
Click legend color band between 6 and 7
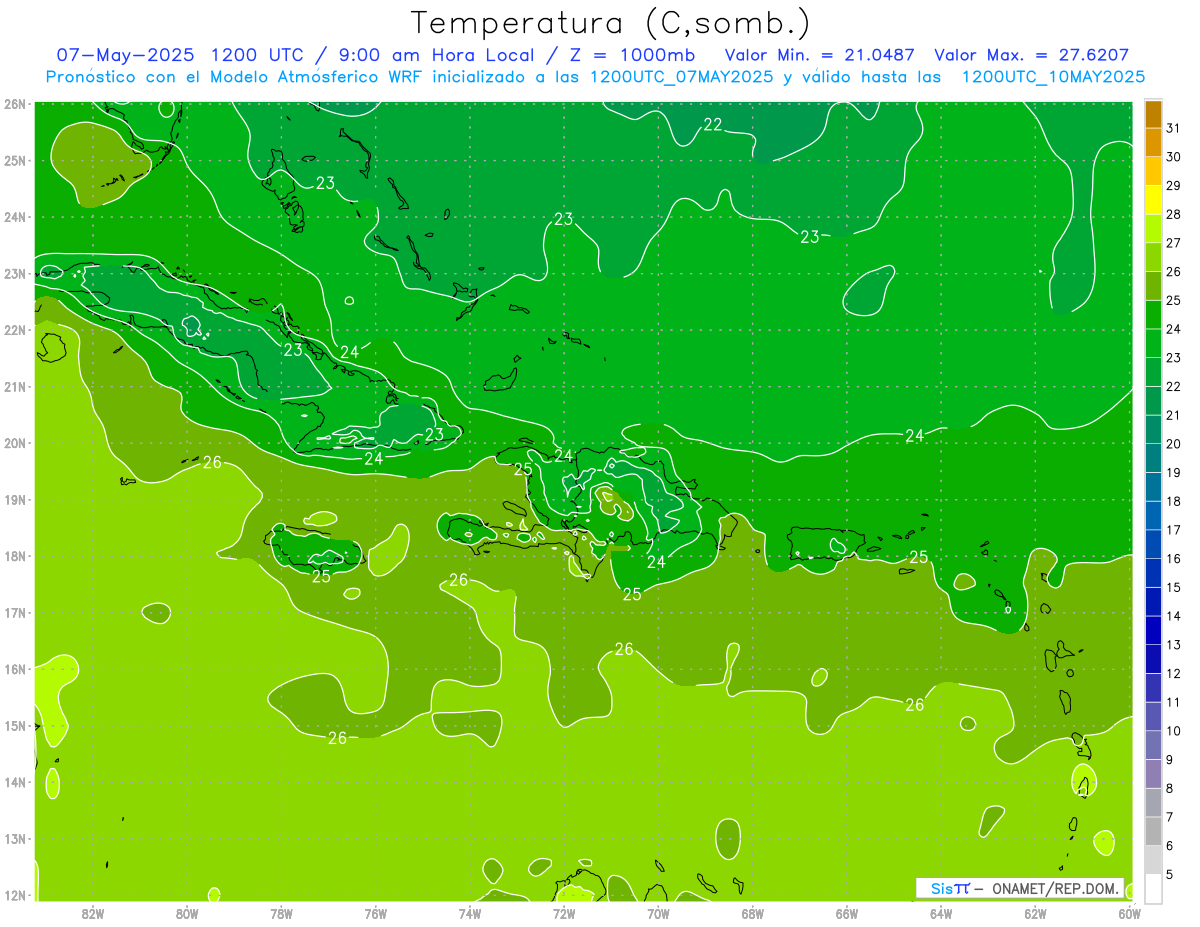(x=1153, y=831)
